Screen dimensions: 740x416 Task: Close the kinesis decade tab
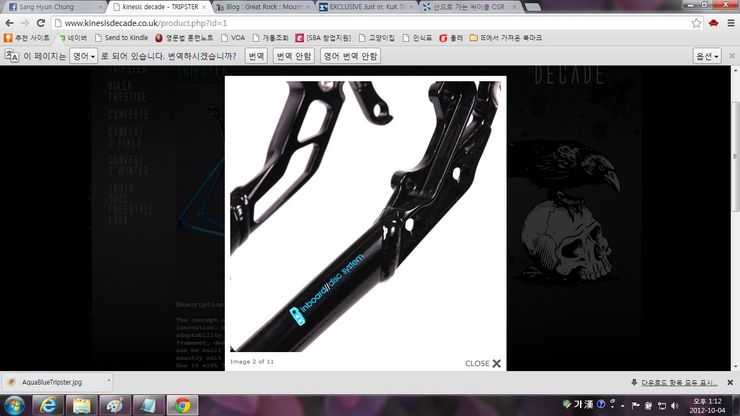[x=204, y=7]
